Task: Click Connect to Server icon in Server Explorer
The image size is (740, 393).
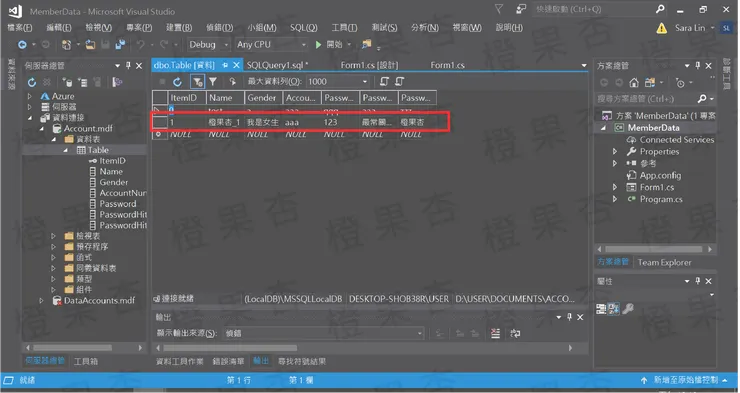Action: pyautogui.click(x=83, y=82)
